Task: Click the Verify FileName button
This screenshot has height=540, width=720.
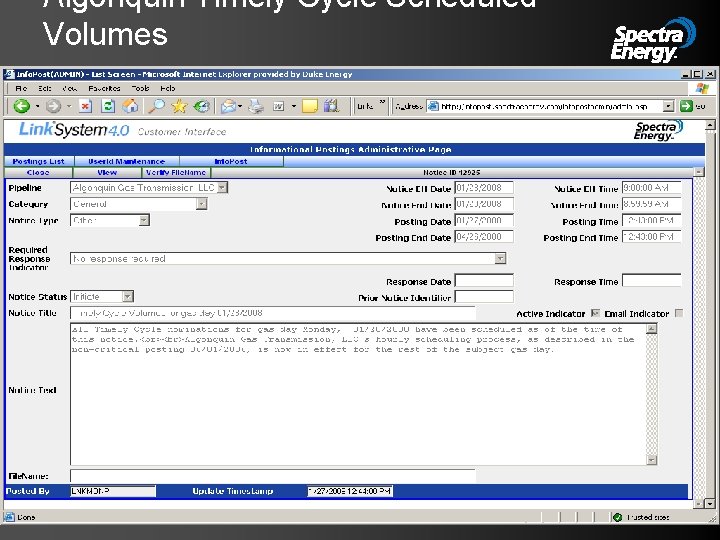Action: [176, 173]
